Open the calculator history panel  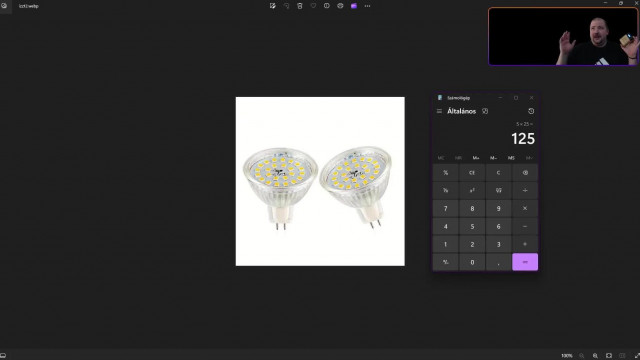(x=531, y=111)
